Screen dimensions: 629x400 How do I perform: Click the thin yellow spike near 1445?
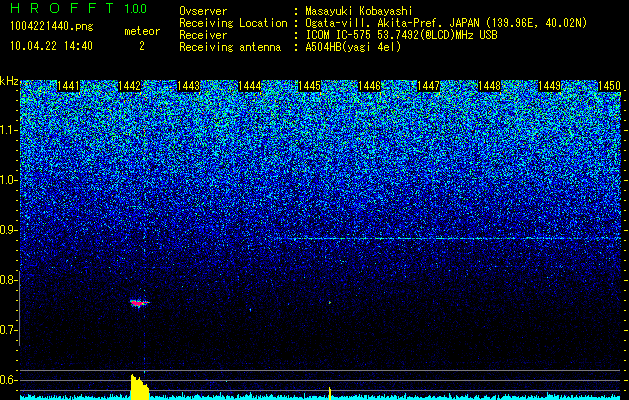tap(330, 393)
